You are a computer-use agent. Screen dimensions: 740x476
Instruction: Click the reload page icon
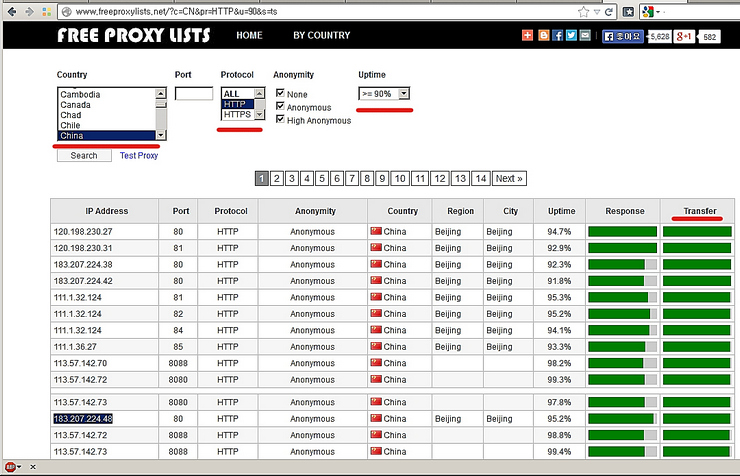click(609, 12)
